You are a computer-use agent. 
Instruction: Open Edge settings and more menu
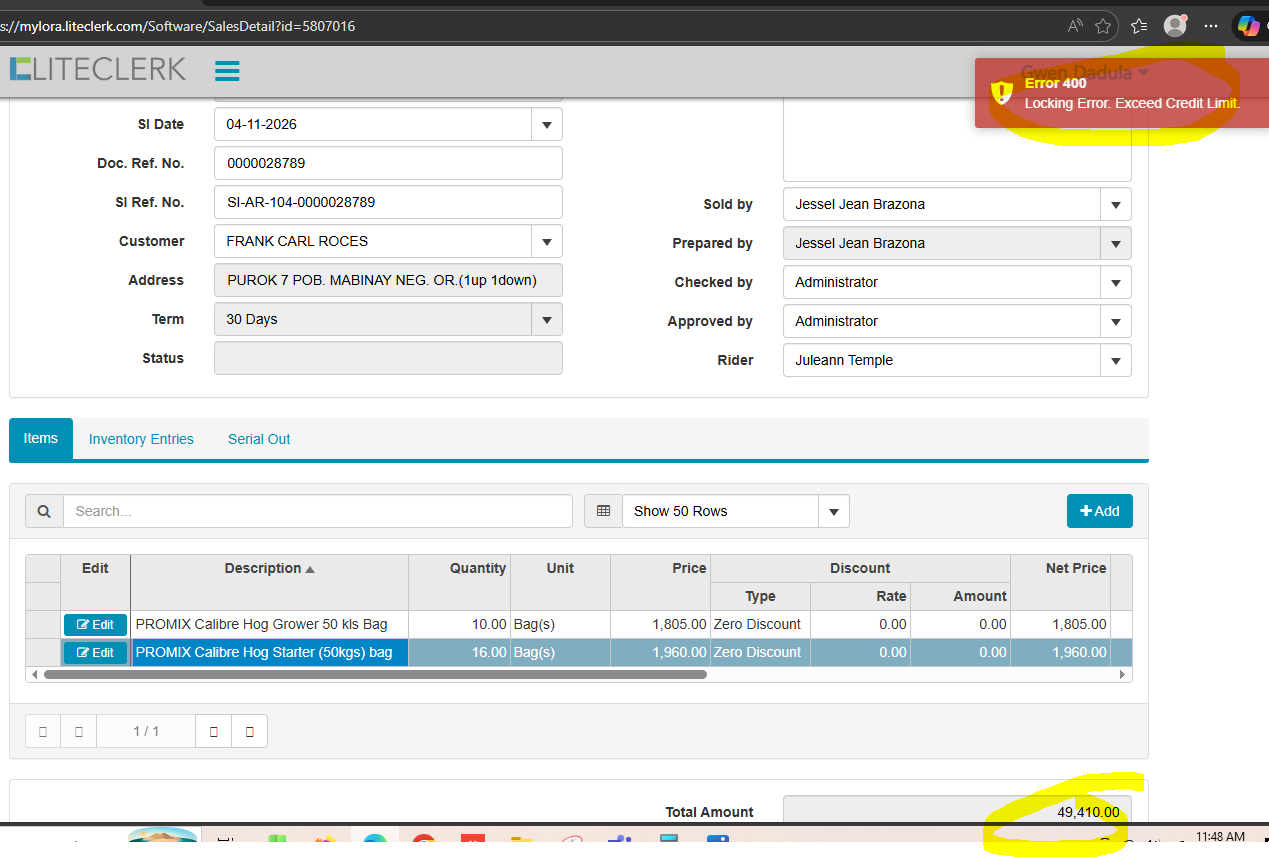(1211, 26)
